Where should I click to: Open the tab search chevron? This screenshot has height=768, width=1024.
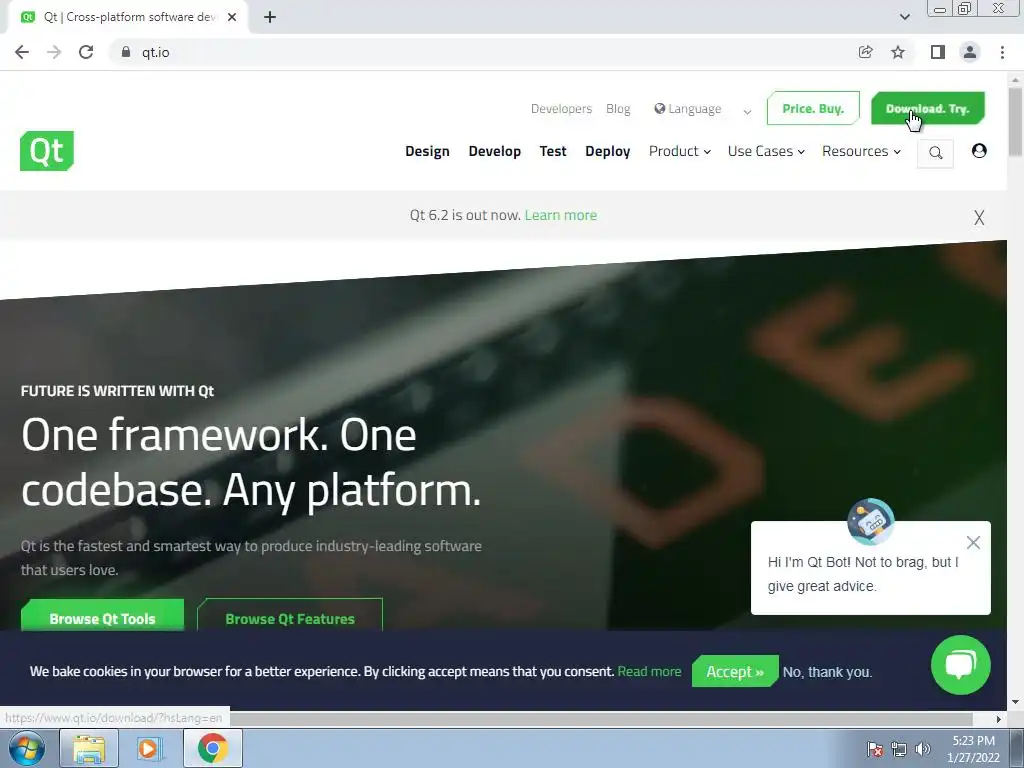pyautogui.click(x=904, y=17)
